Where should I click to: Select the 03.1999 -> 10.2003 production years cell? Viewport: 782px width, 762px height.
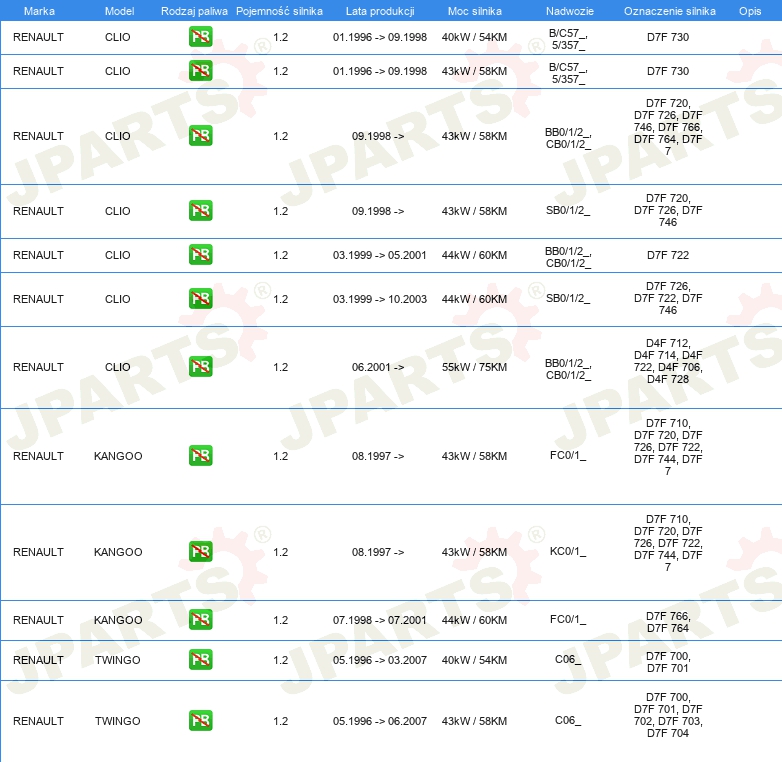(x=380, y=299)
